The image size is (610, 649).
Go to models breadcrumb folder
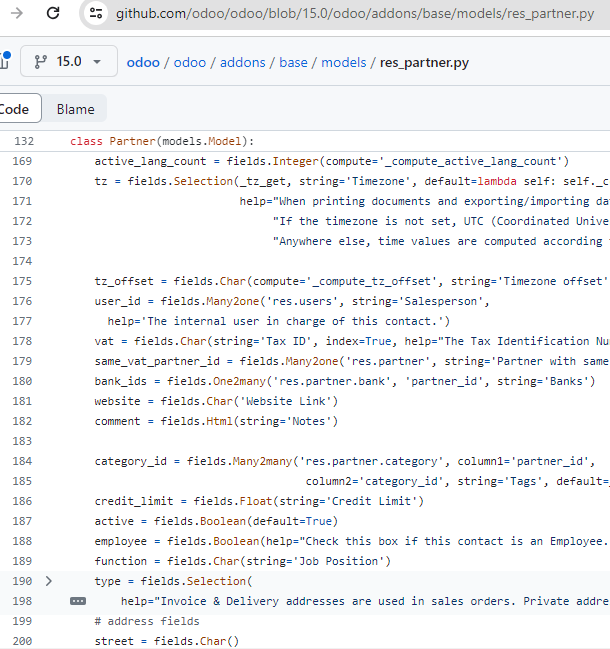(x=343, y=62)
